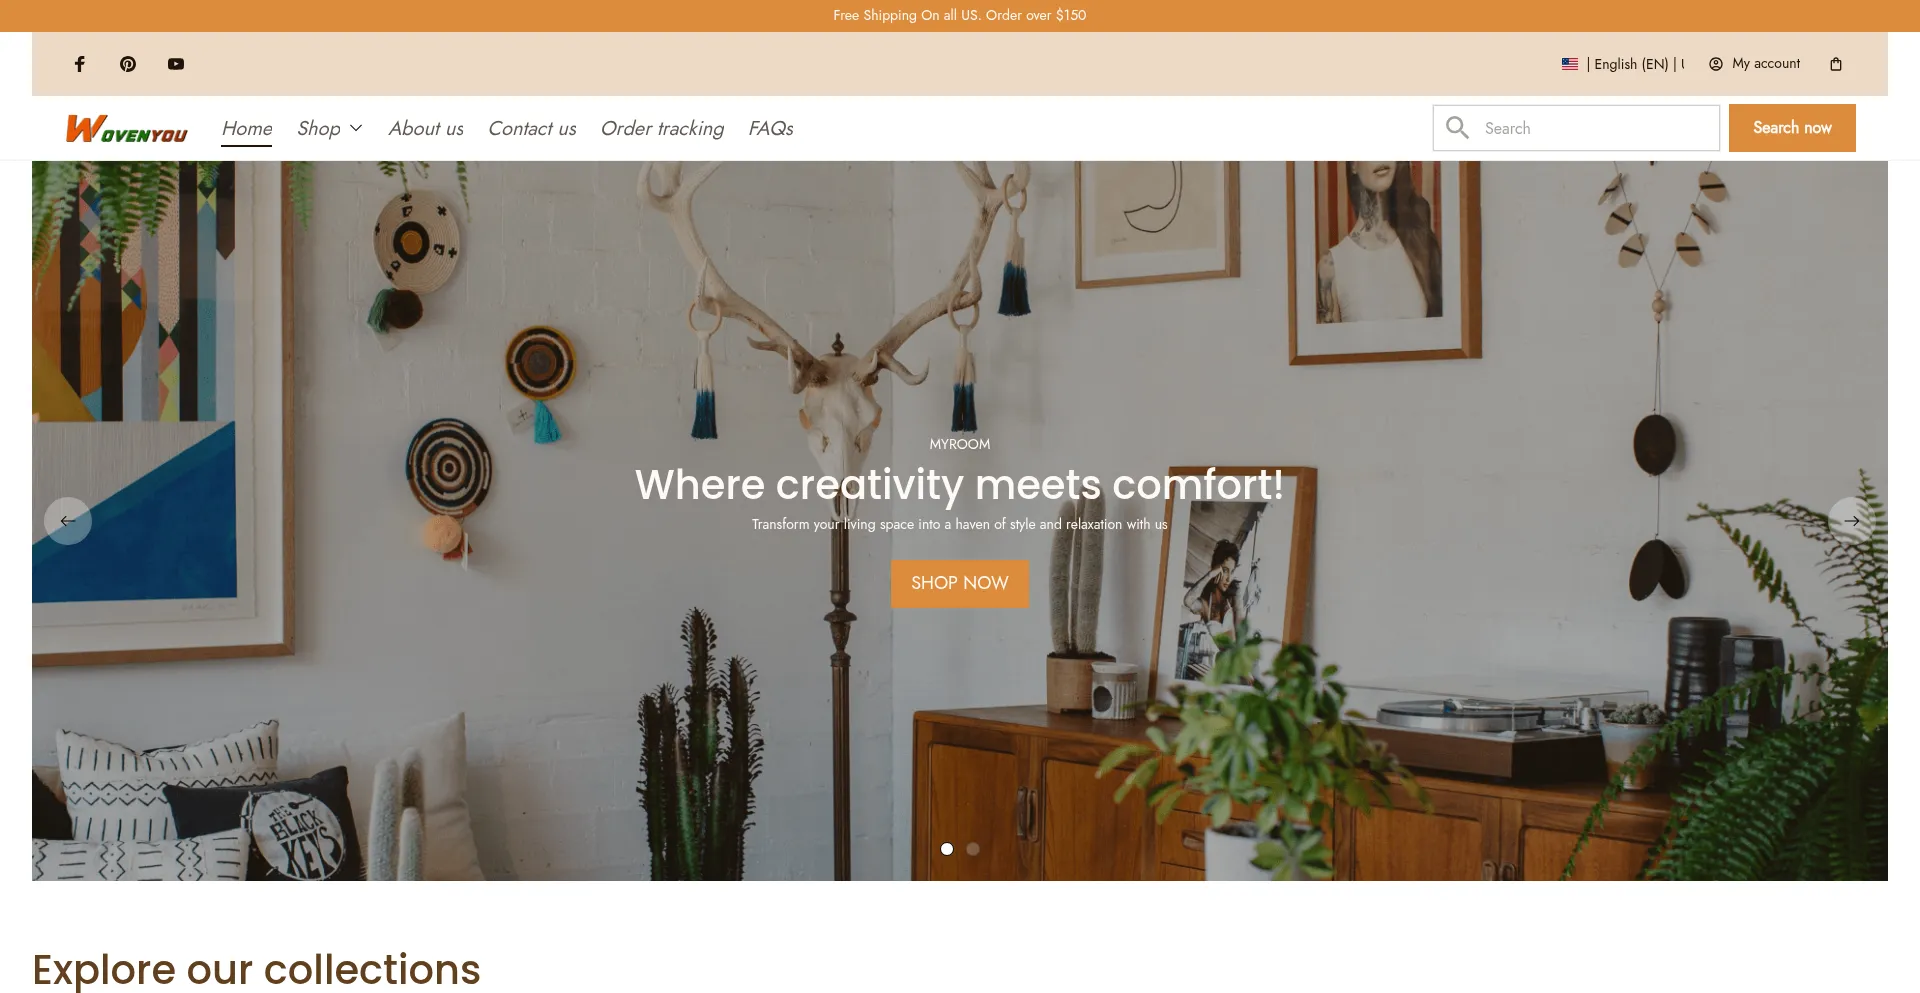Open the My account link
Screen dimensions: 1920x993
coord(1755,64)
